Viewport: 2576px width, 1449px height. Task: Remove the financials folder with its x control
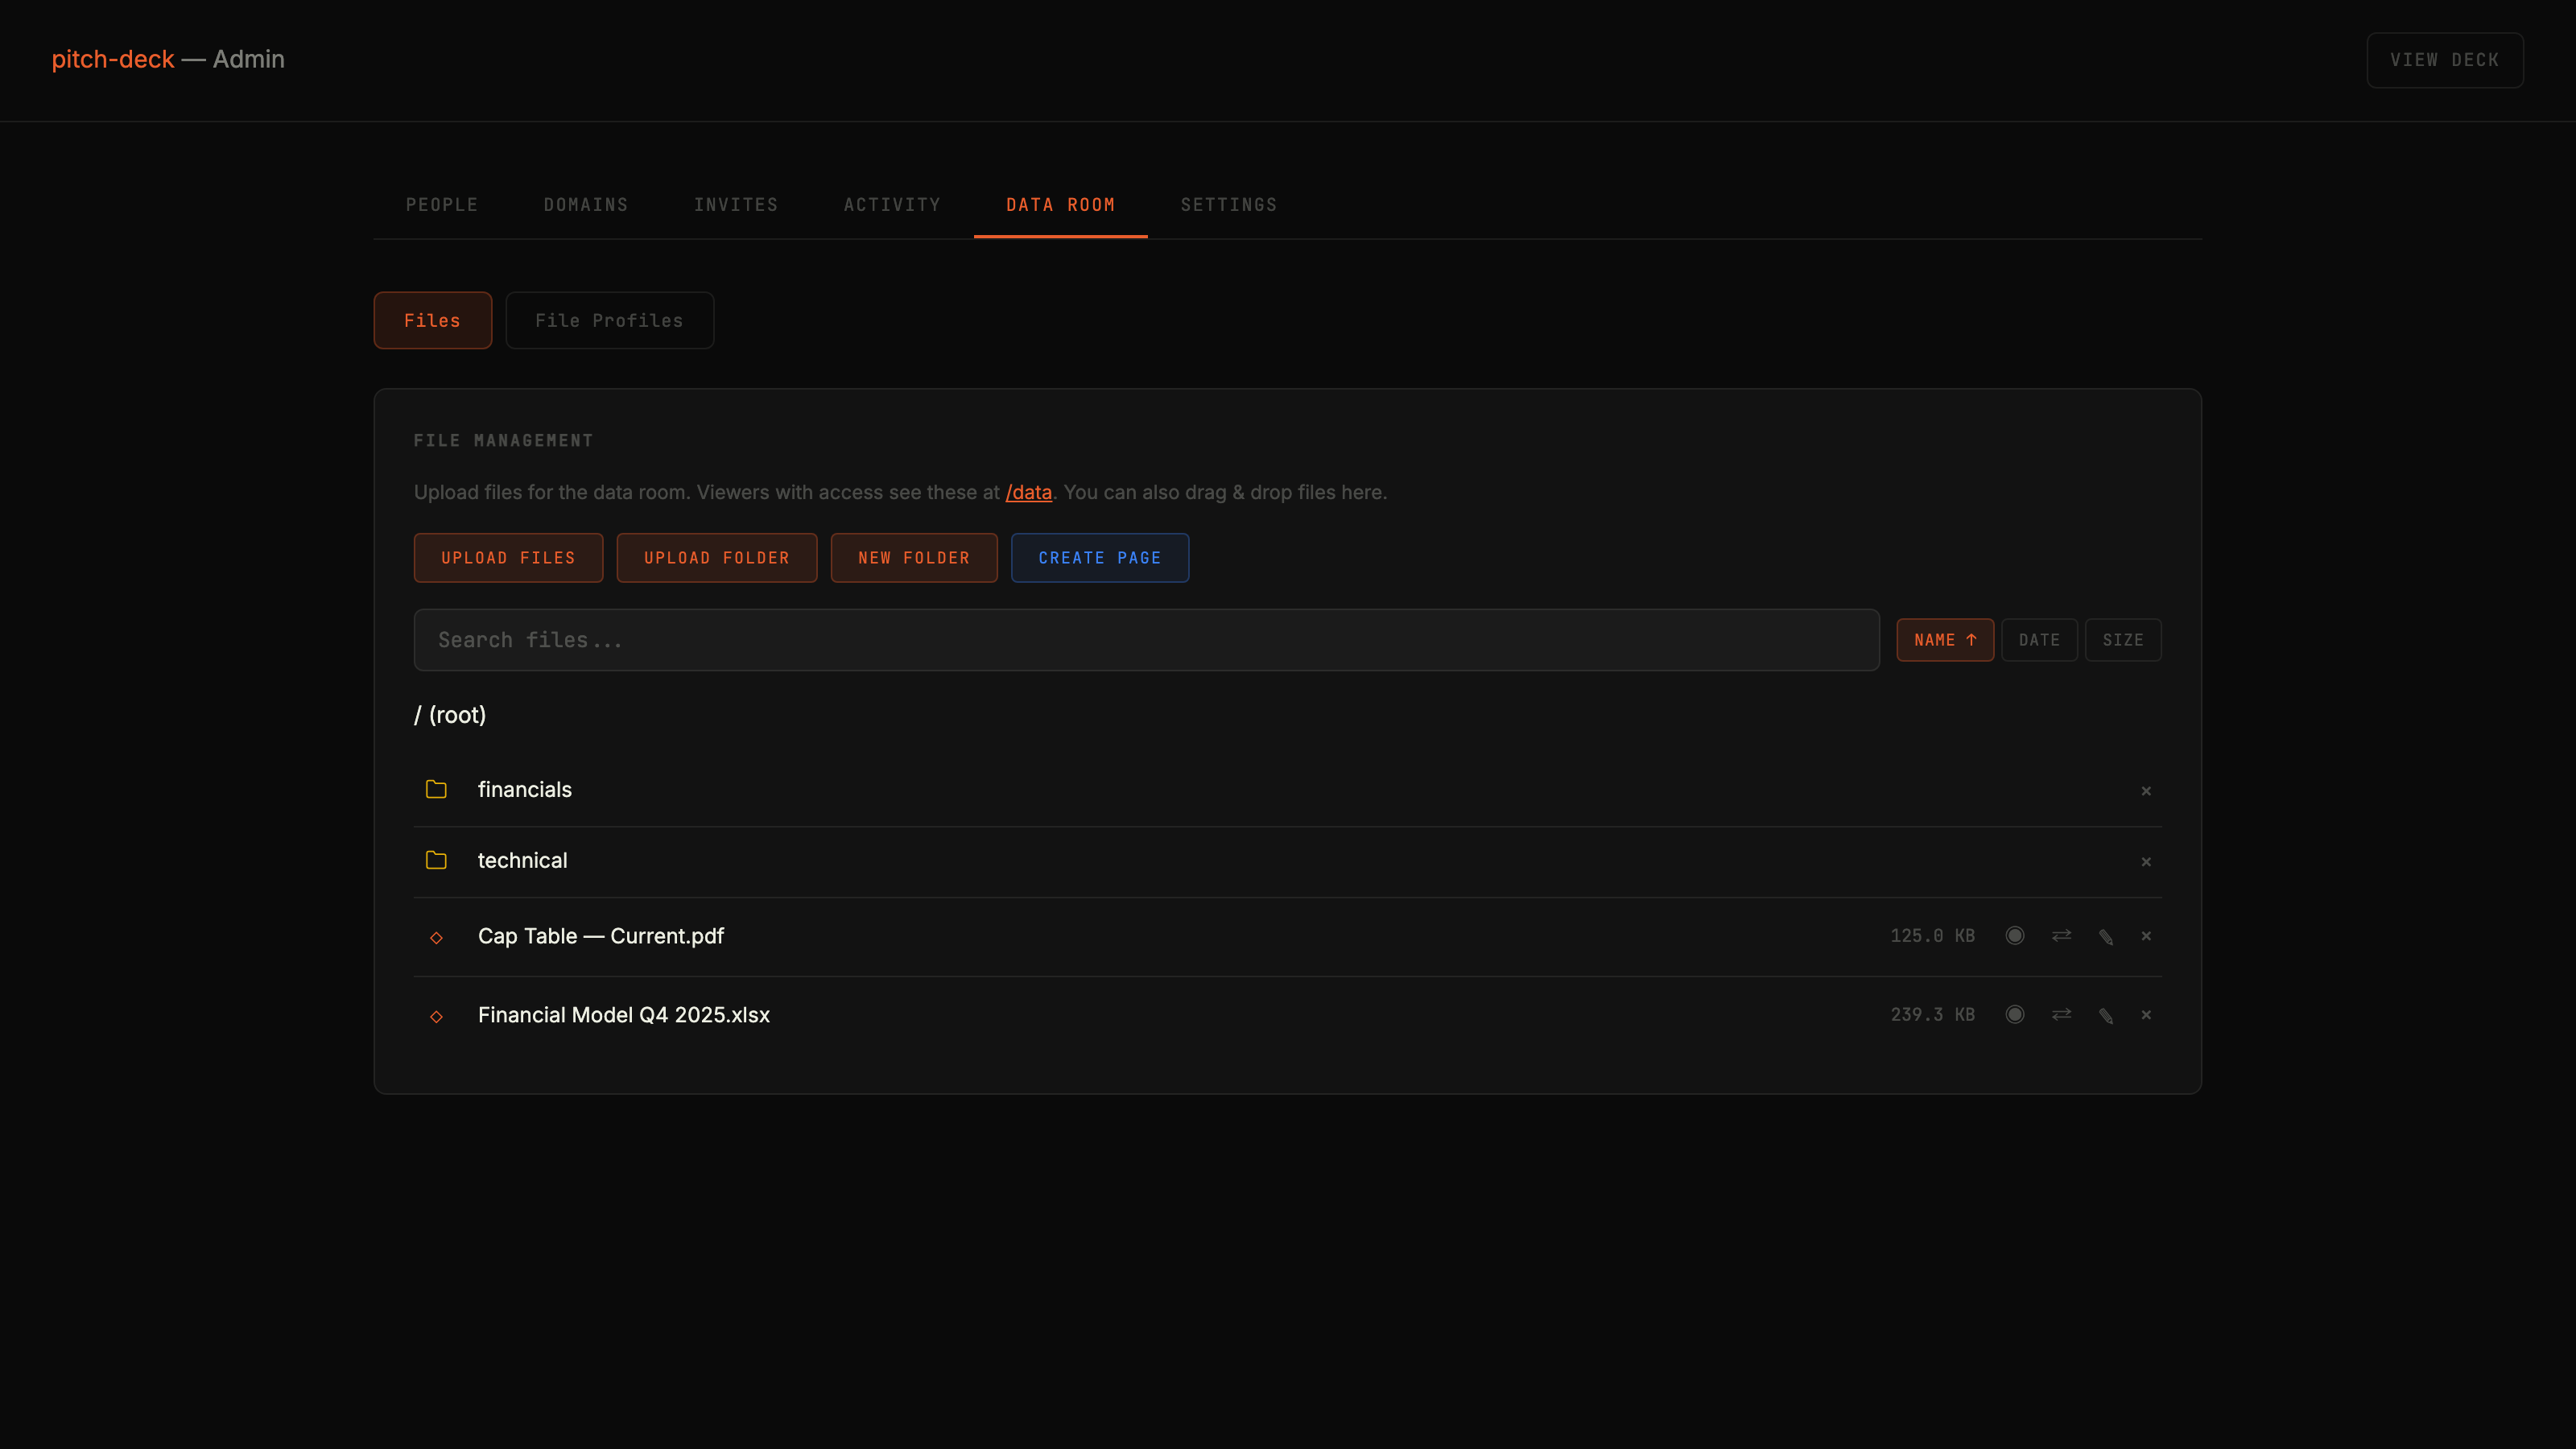pos(2145,790)
